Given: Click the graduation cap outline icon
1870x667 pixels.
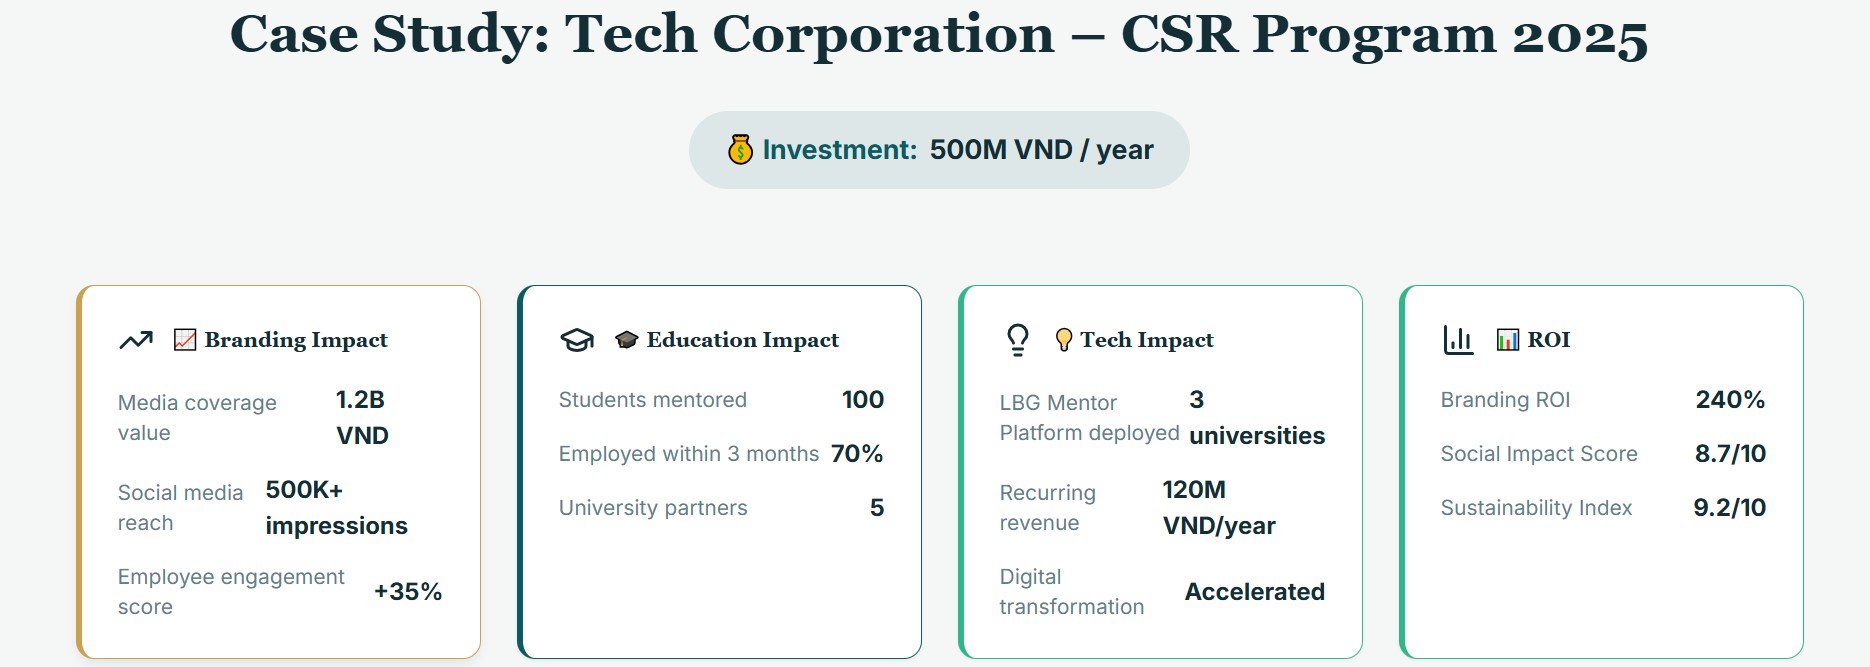Looking at the screenshot, I should [577, 340].
